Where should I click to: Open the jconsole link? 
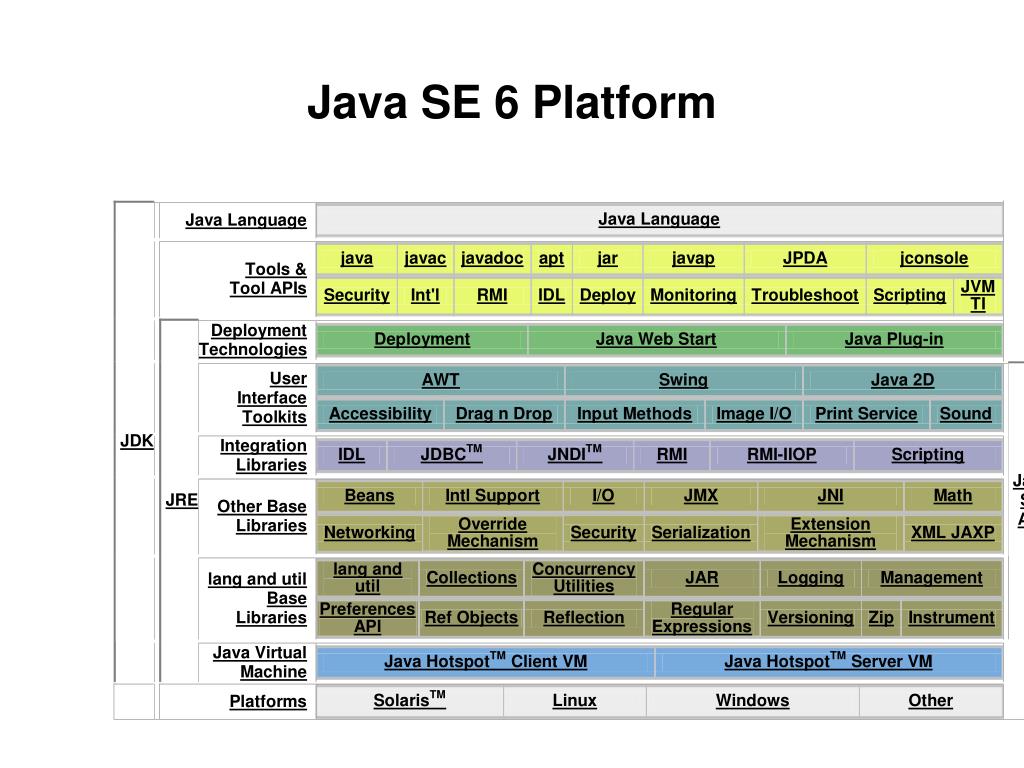click(934, 258)
